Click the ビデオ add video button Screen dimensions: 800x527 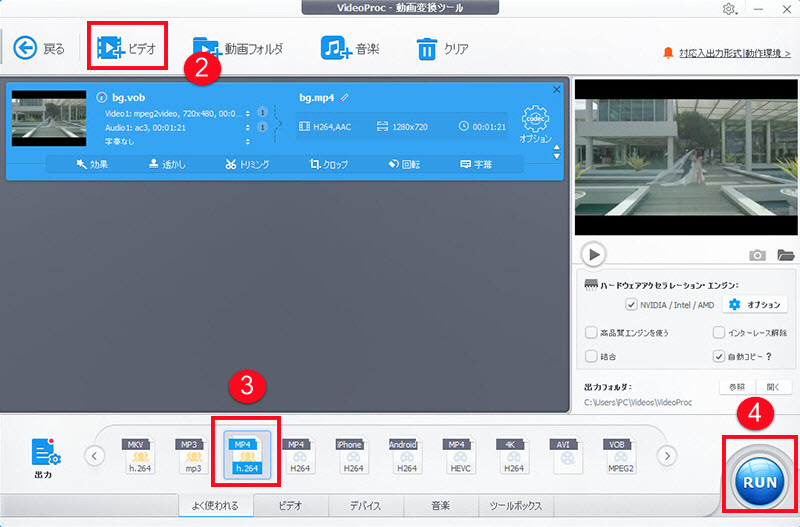pos(125,48)
